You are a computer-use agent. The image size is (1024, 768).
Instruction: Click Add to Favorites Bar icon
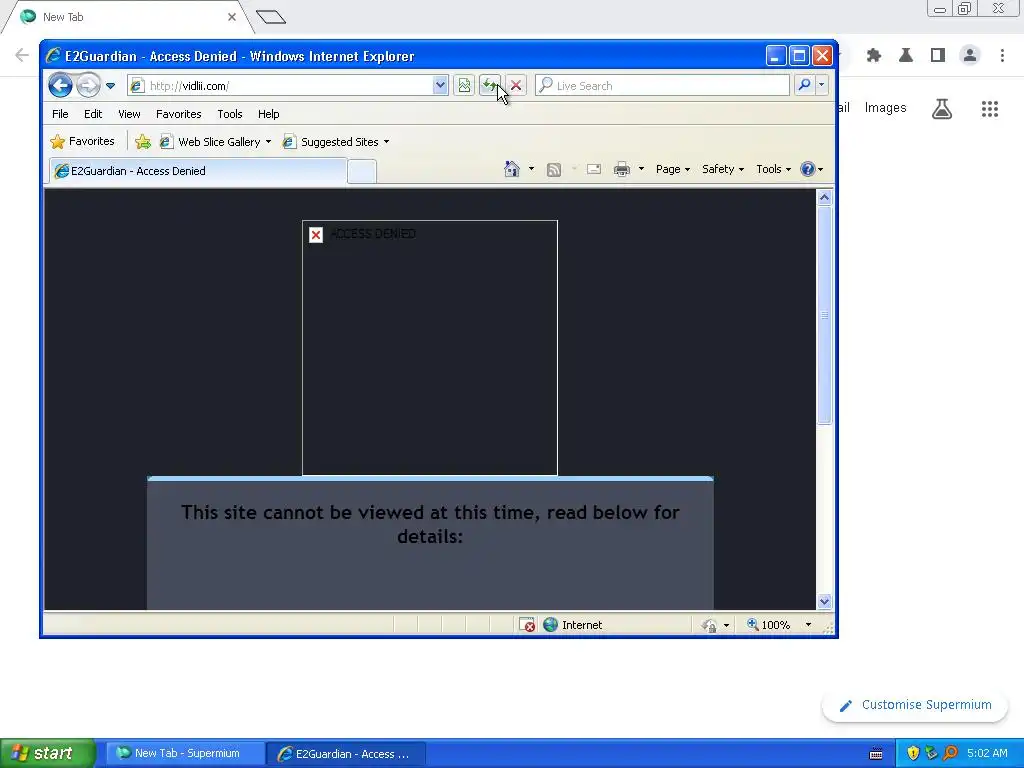tap(143, 142)
